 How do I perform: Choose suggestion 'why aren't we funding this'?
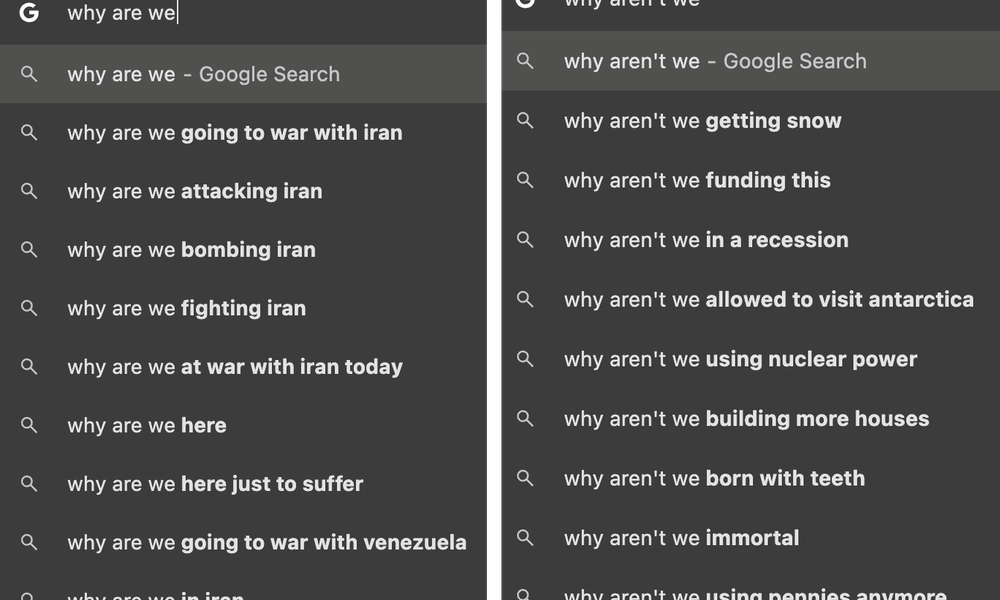coord(697,181)
